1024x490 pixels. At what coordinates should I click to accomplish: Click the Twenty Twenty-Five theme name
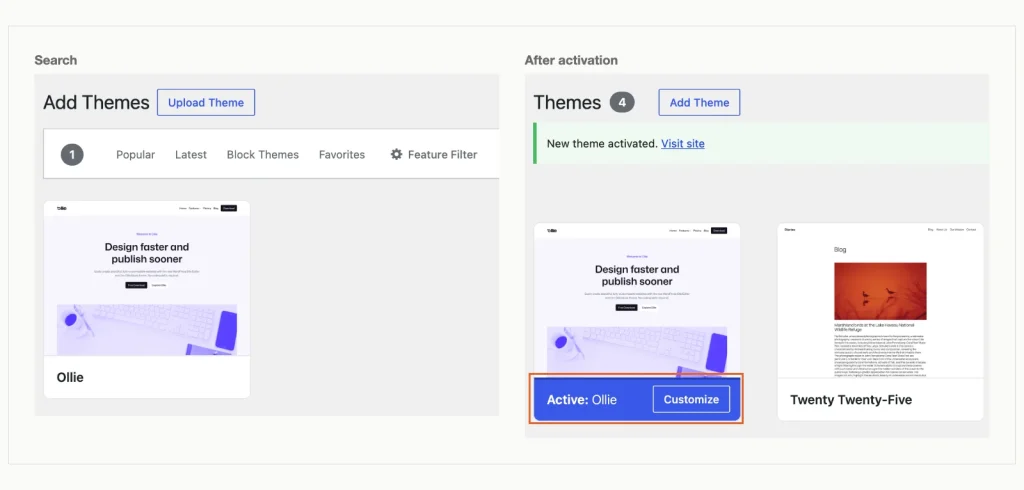pyautogui.click(x=851, y=399)
